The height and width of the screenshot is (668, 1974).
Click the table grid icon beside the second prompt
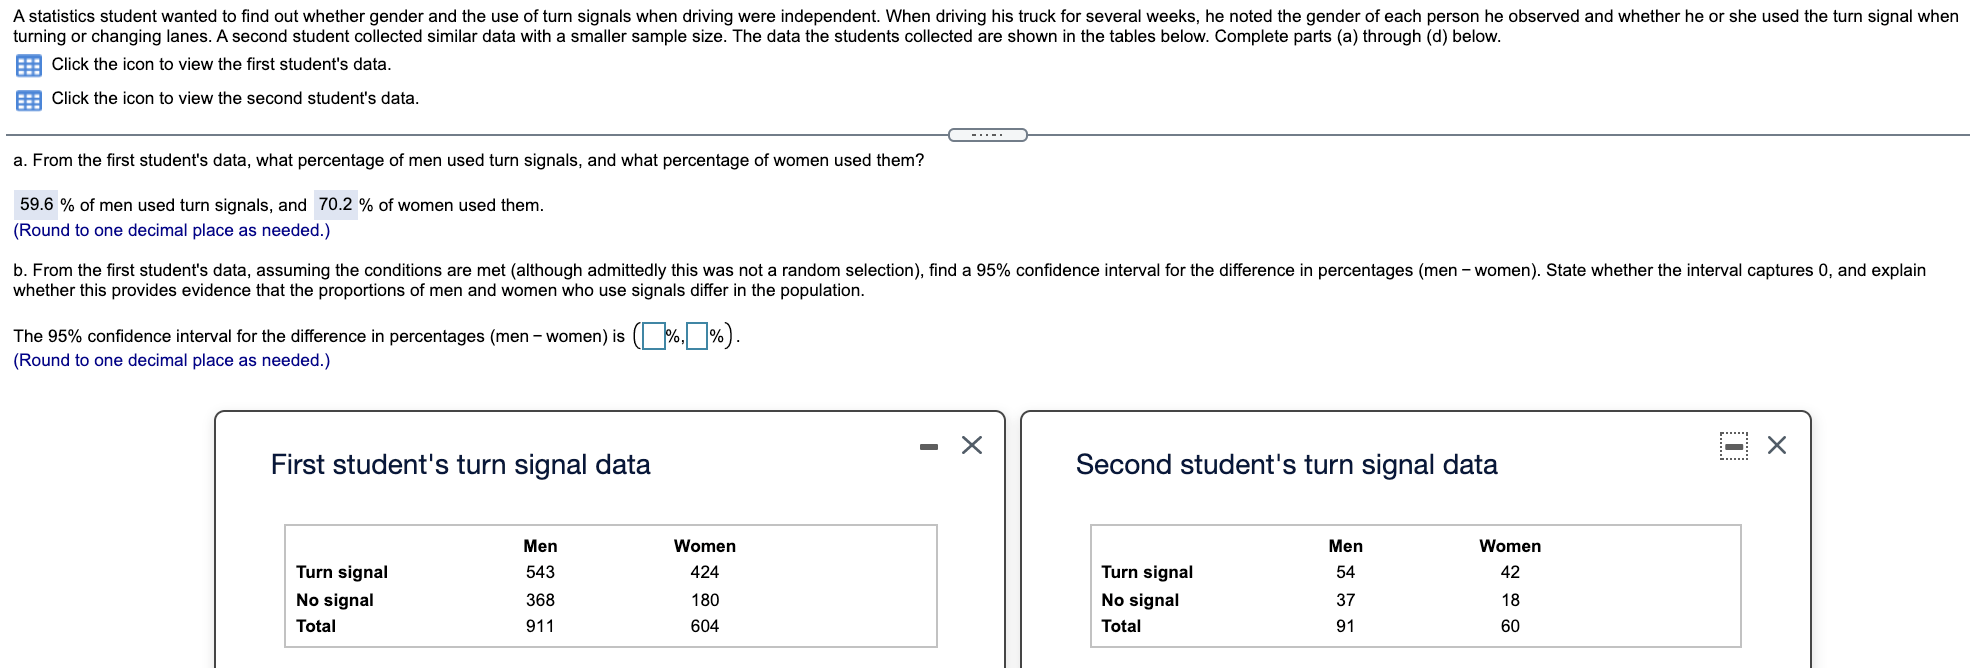click(x=27, y=99)
